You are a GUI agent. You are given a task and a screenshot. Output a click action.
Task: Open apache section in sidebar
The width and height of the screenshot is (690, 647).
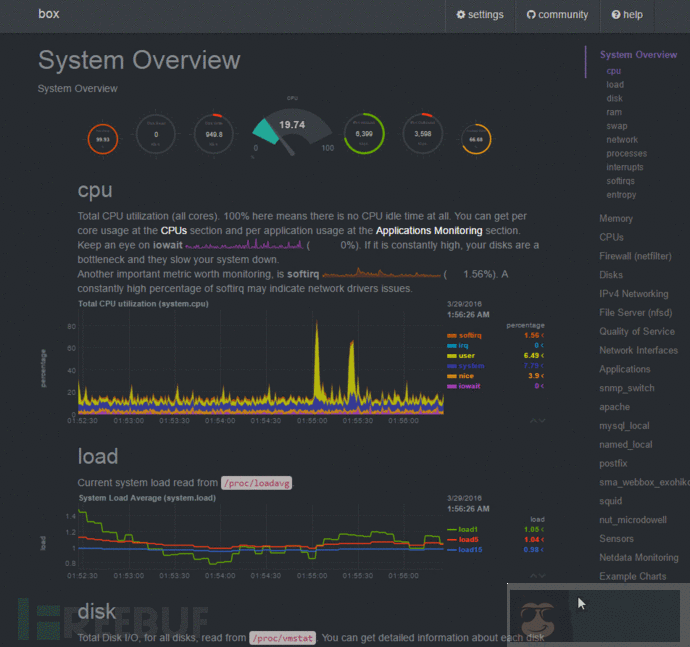[x=614, y=407]
